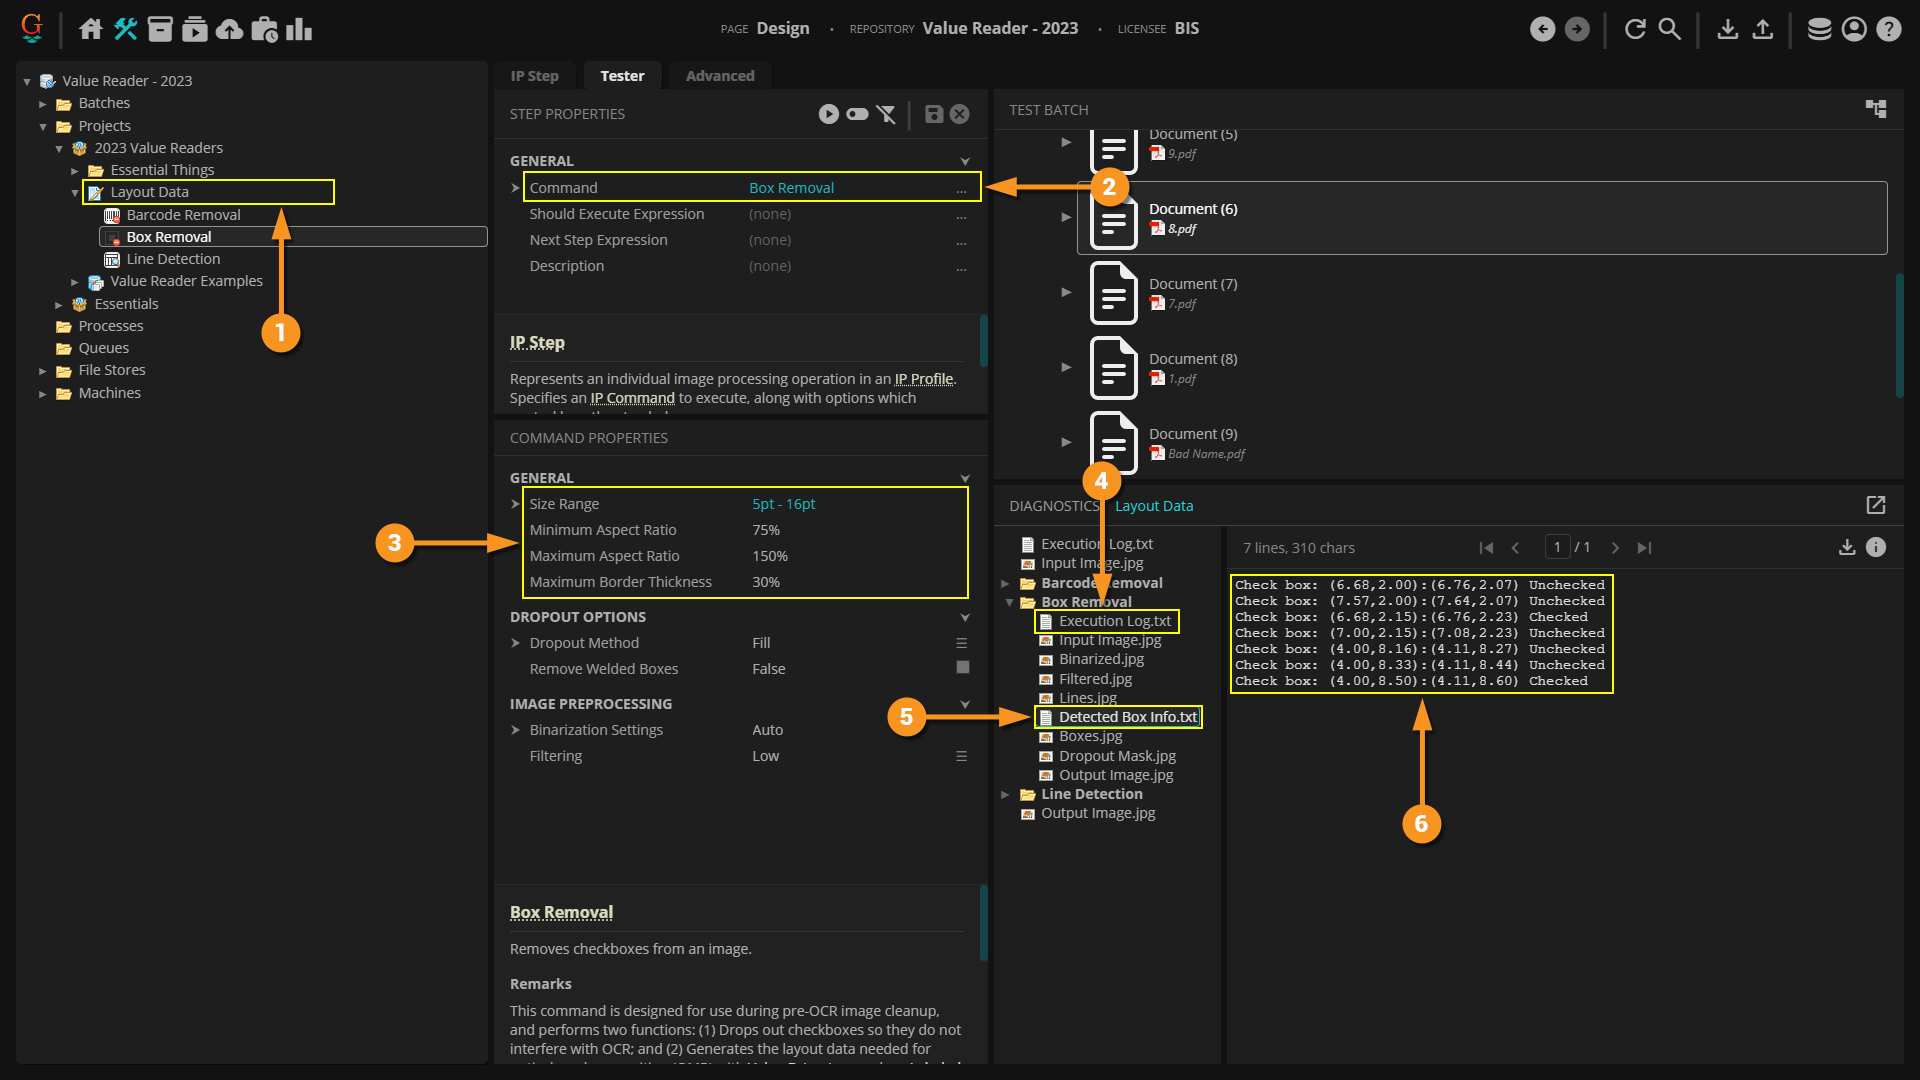Open the IP Profile link

(x=923, y=379)
